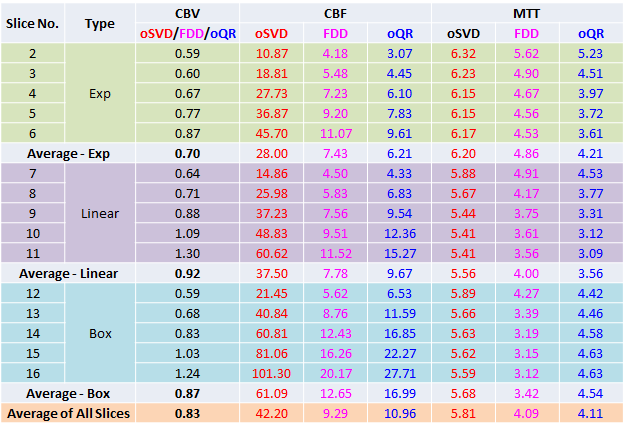Select the Average - Box row label
The image size is (624, 425).
pyautogui.click(x=68, y=393)
